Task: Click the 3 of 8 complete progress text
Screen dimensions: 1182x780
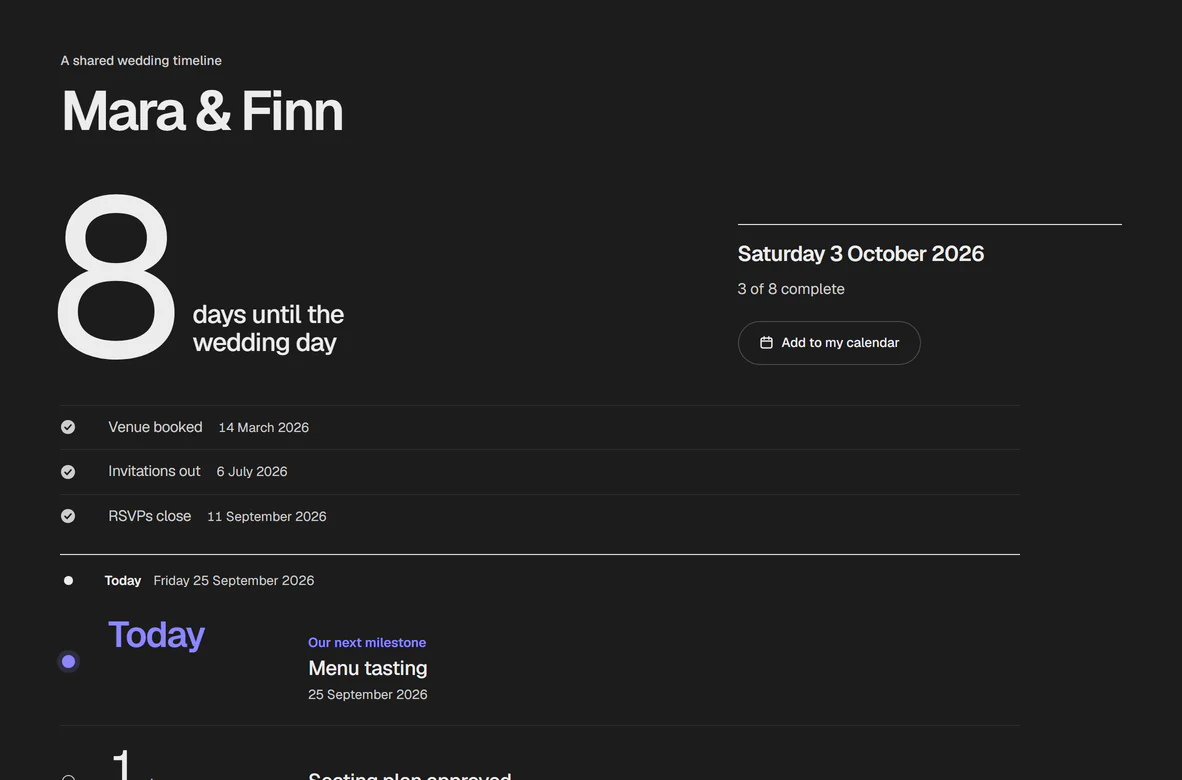Action: [791, 289]
